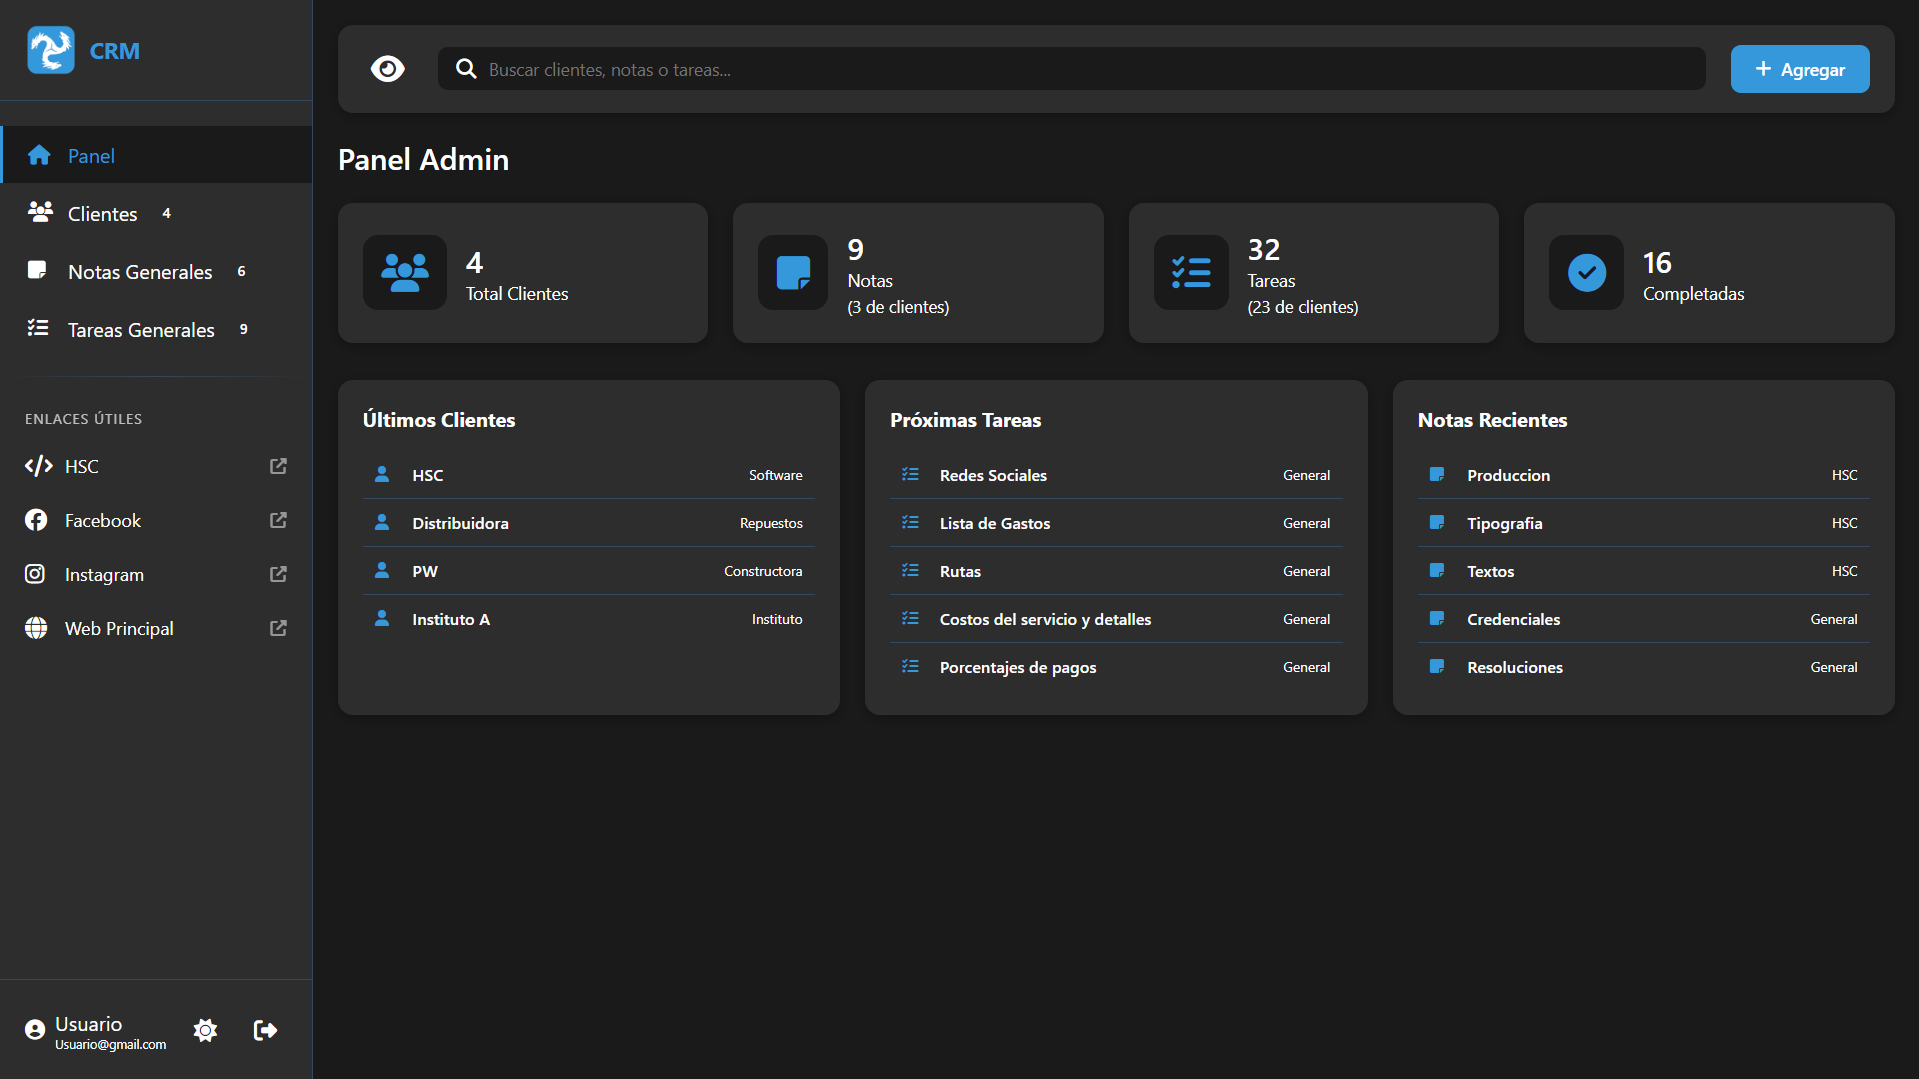Go to Clientes in sidebar
The width and height of the screenshot is (1919, 1079).
coord(156,213)
